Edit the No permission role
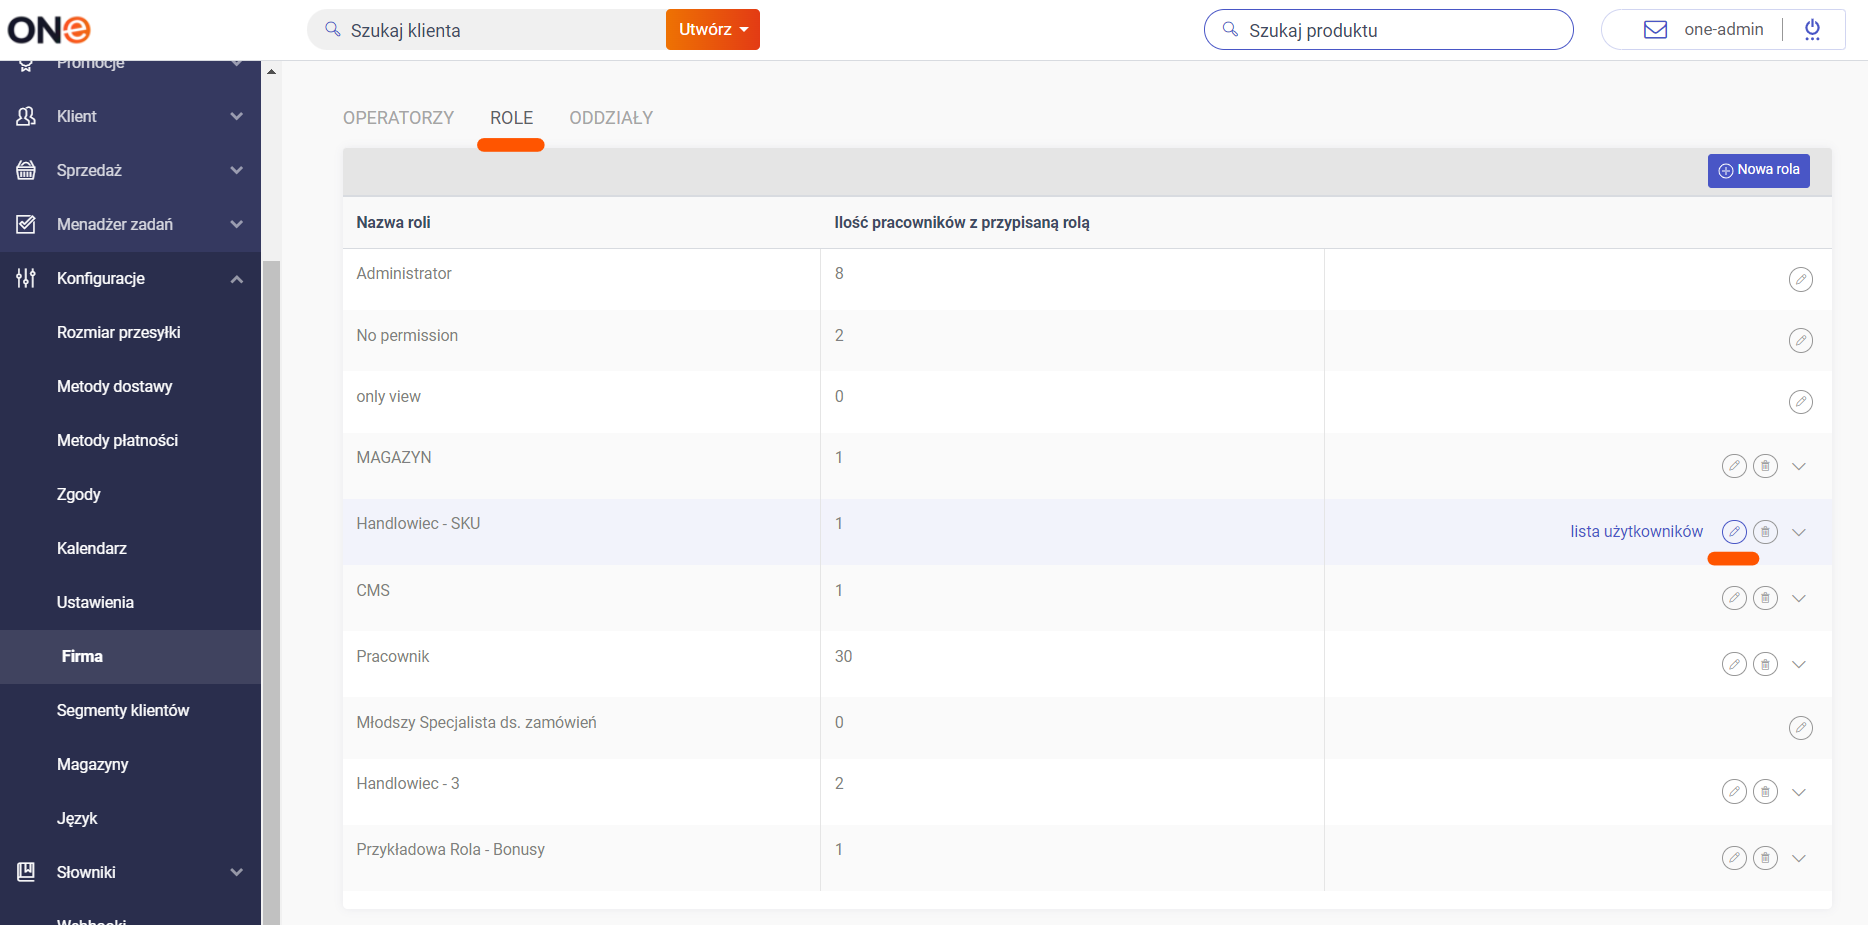Image resolution: width=1868 pixels, height=925 pixels. 1800,341
